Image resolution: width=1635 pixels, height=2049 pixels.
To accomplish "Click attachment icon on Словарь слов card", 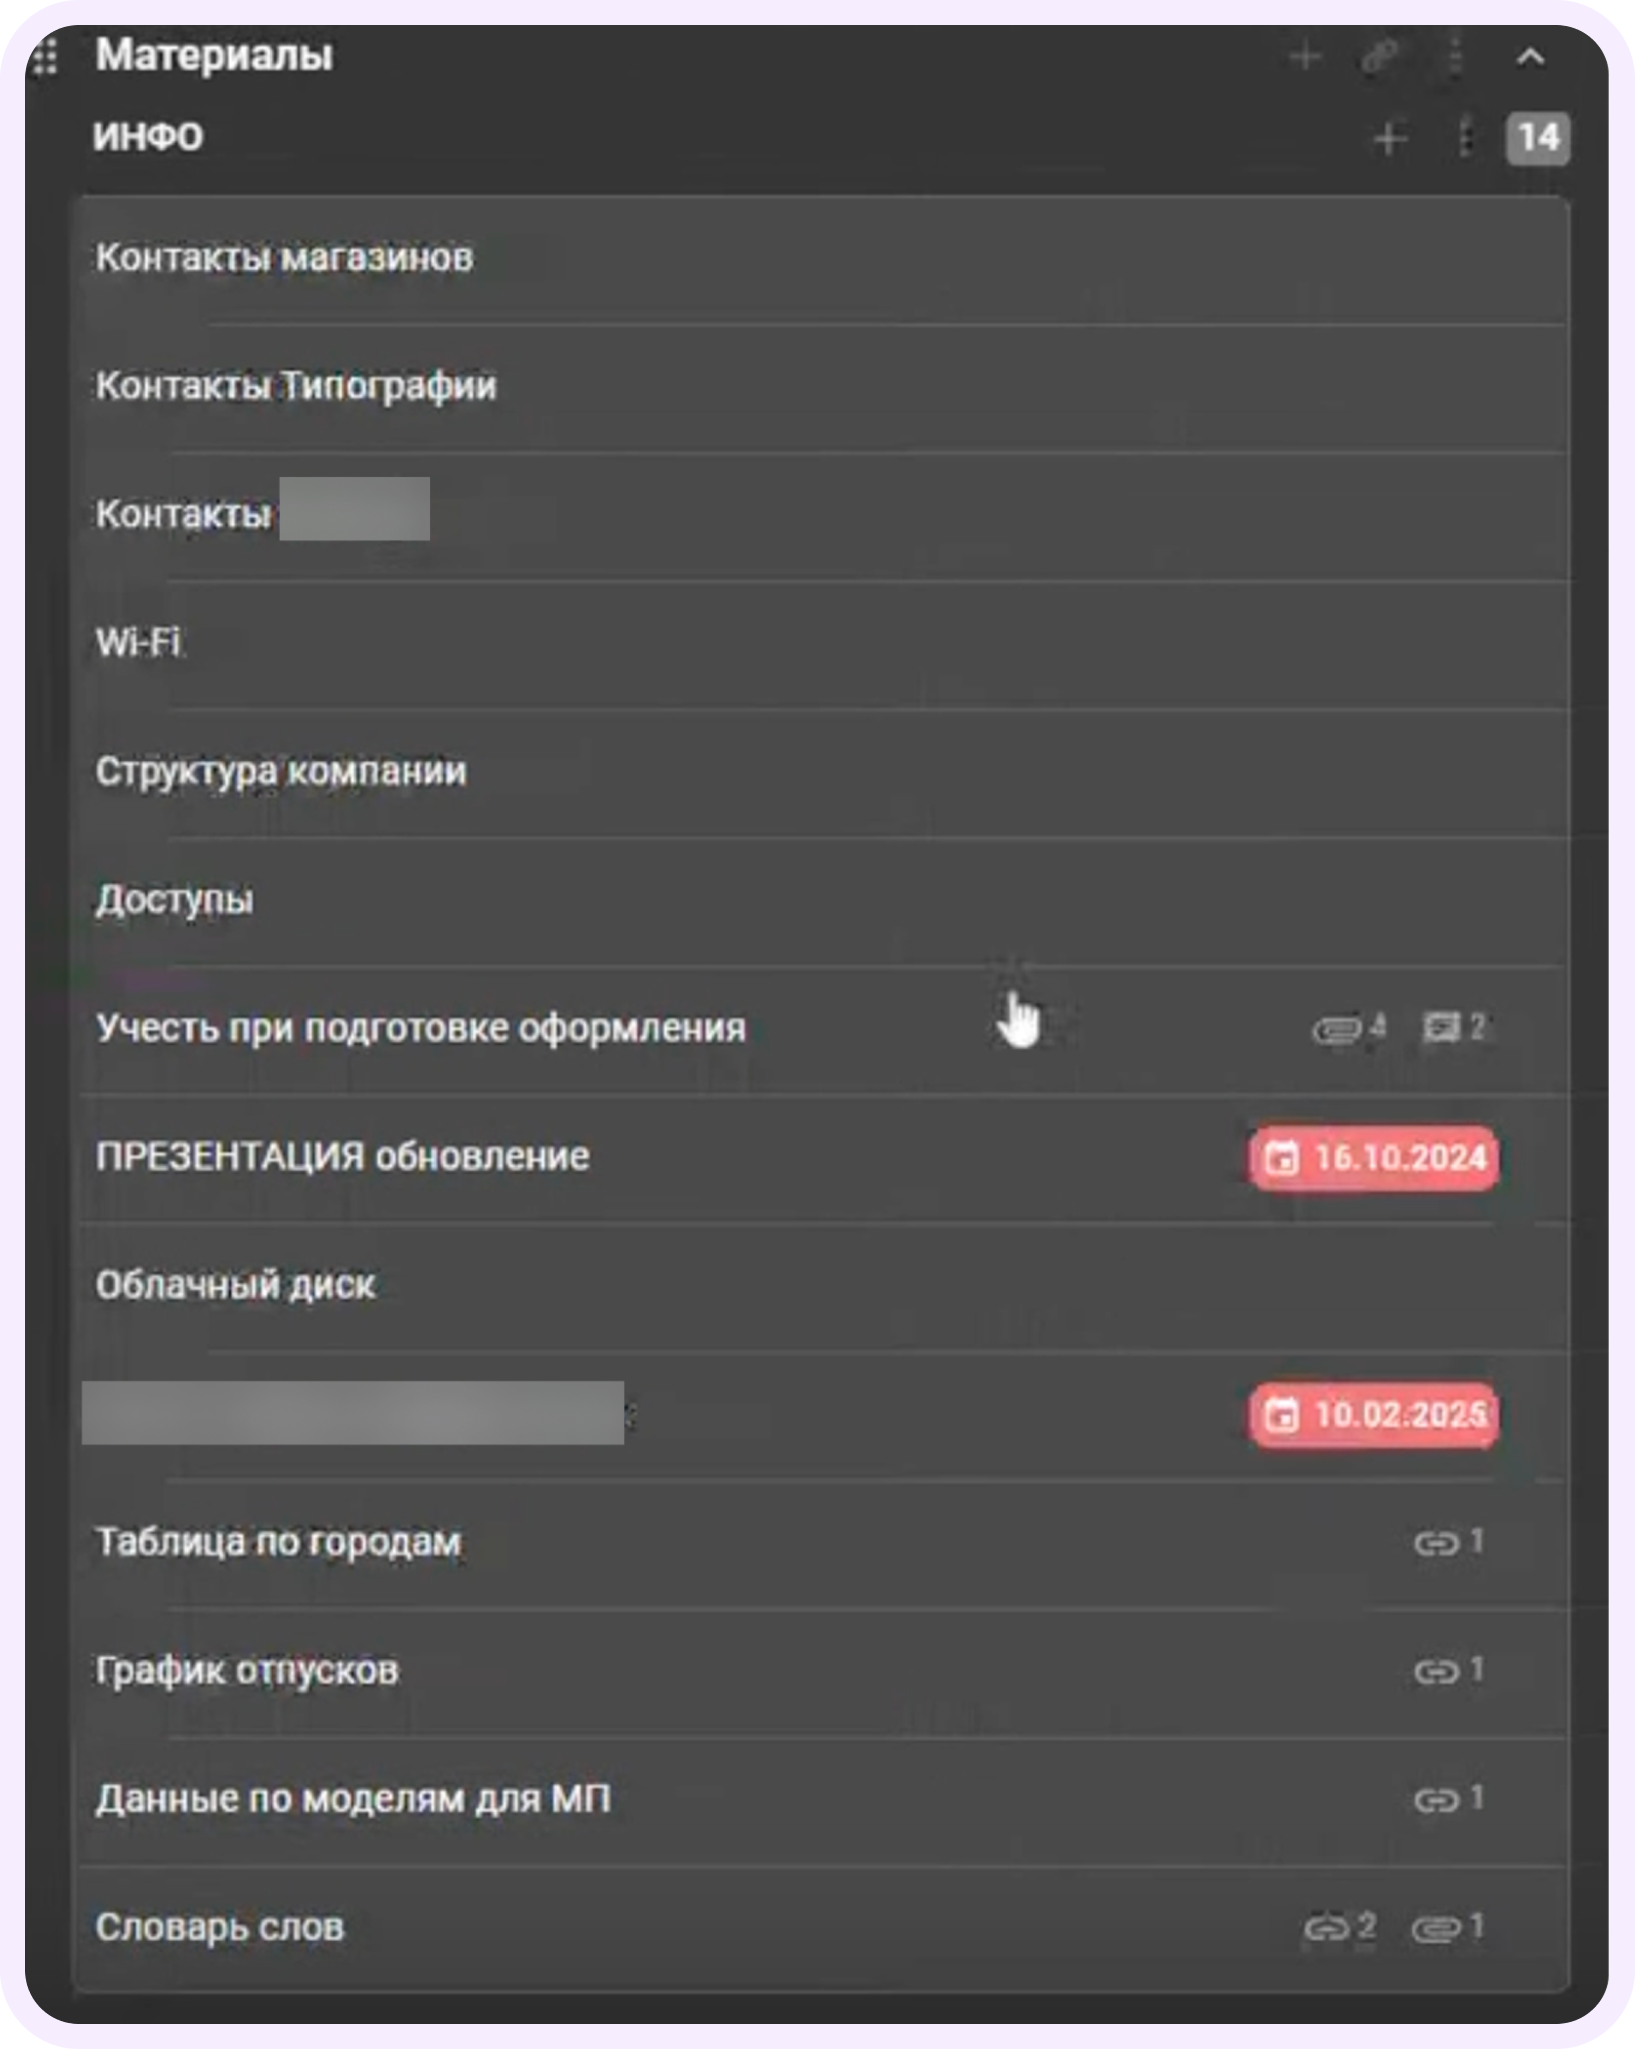I will 1437,1928.
